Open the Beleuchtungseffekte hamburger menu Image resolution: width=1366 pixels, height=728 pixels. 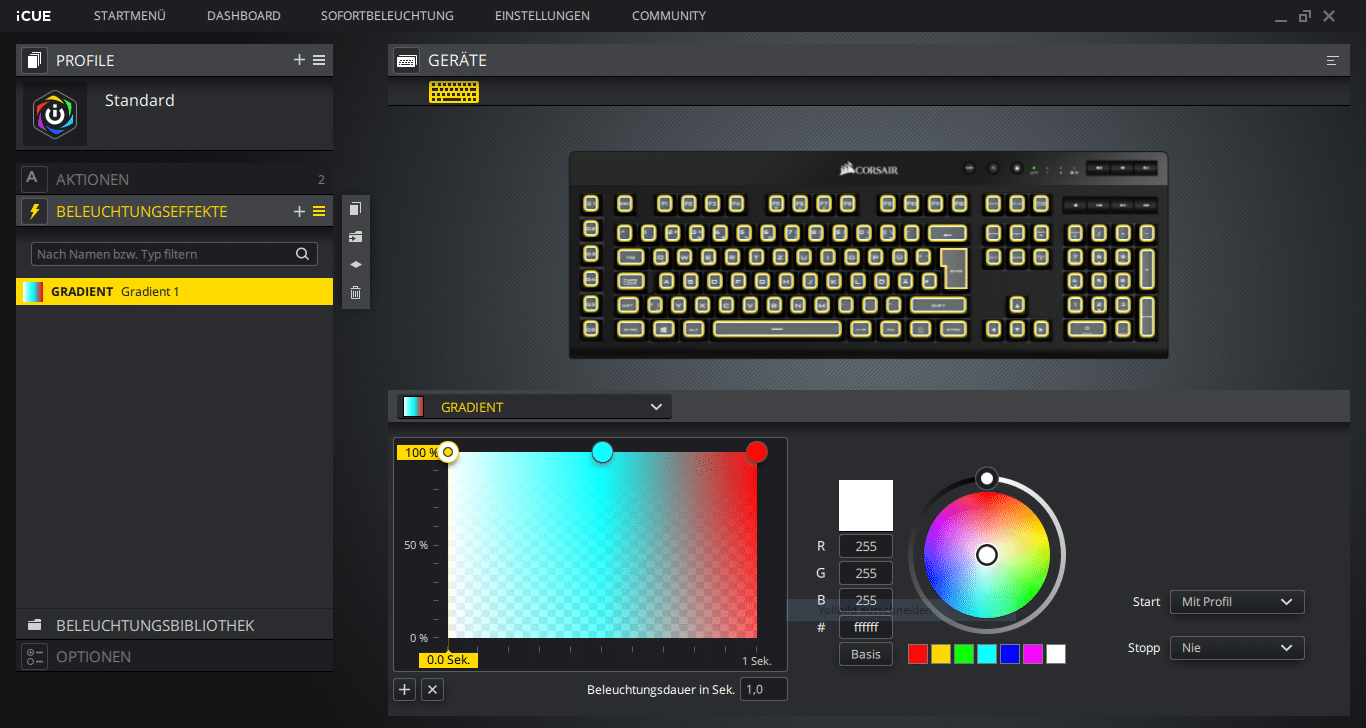tap(319, 212)
